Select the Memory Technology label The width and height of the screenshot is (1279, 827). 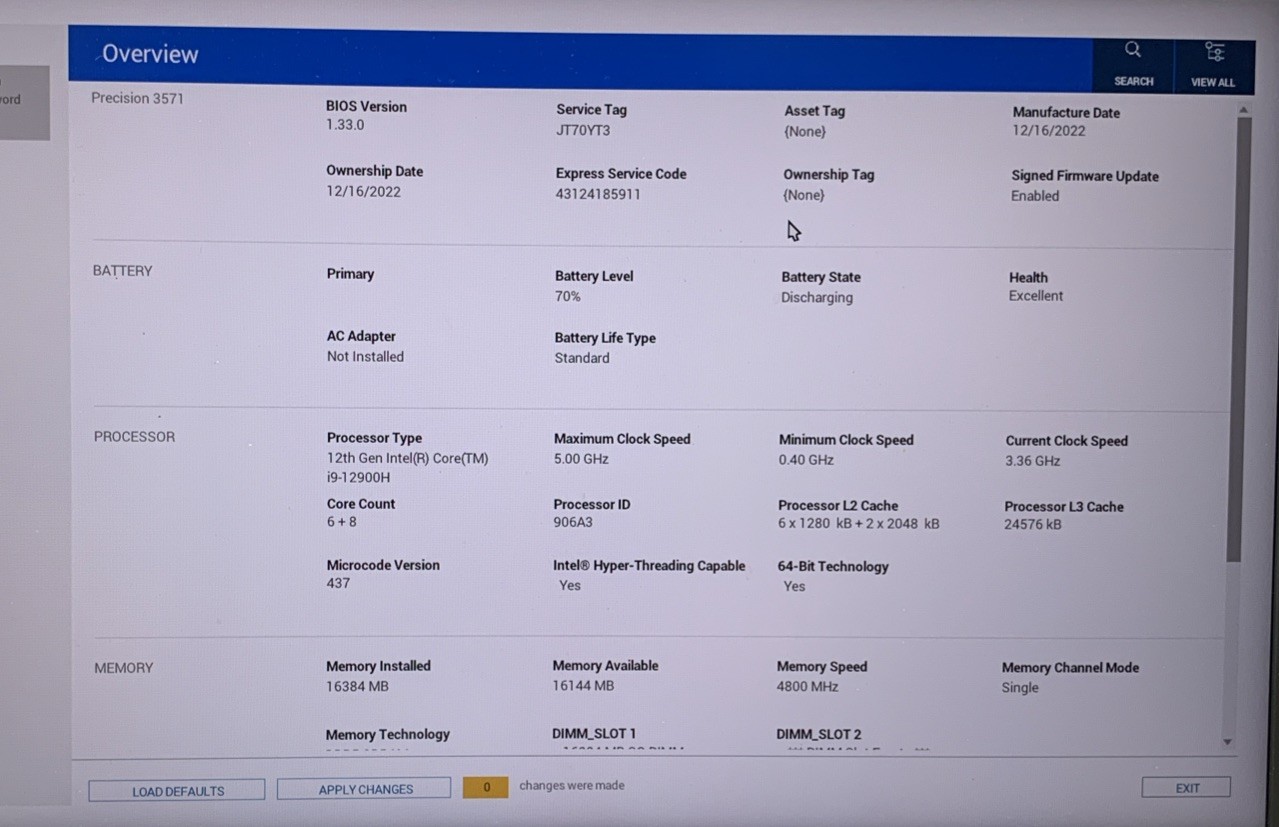point(388,734)
